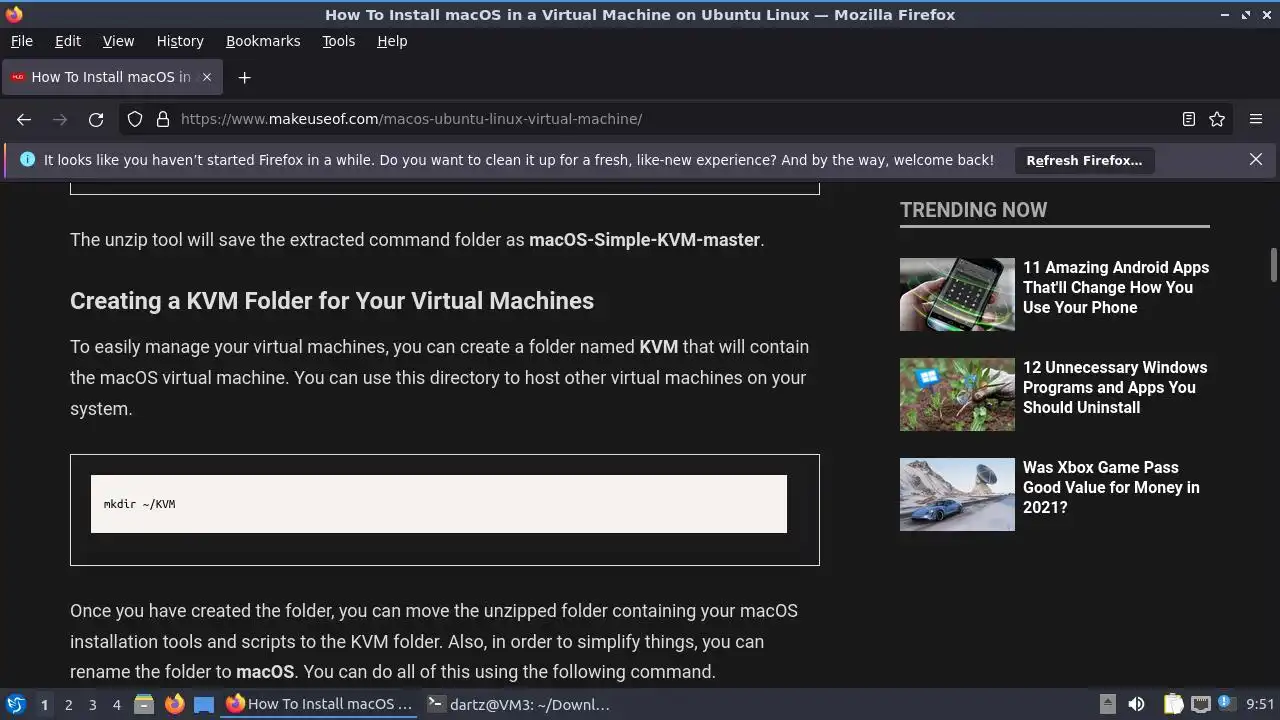Open '12 Unnecessary Windows Programs' article link
This screenshot has width=1280, height=720.
pos(1115,387)
